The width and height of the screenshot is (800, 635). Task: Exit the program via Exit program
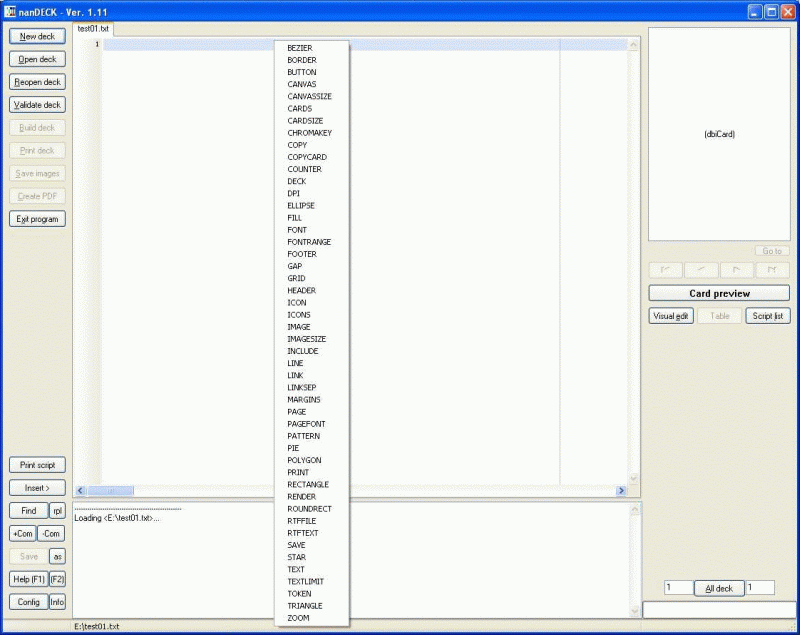point(37,219)
